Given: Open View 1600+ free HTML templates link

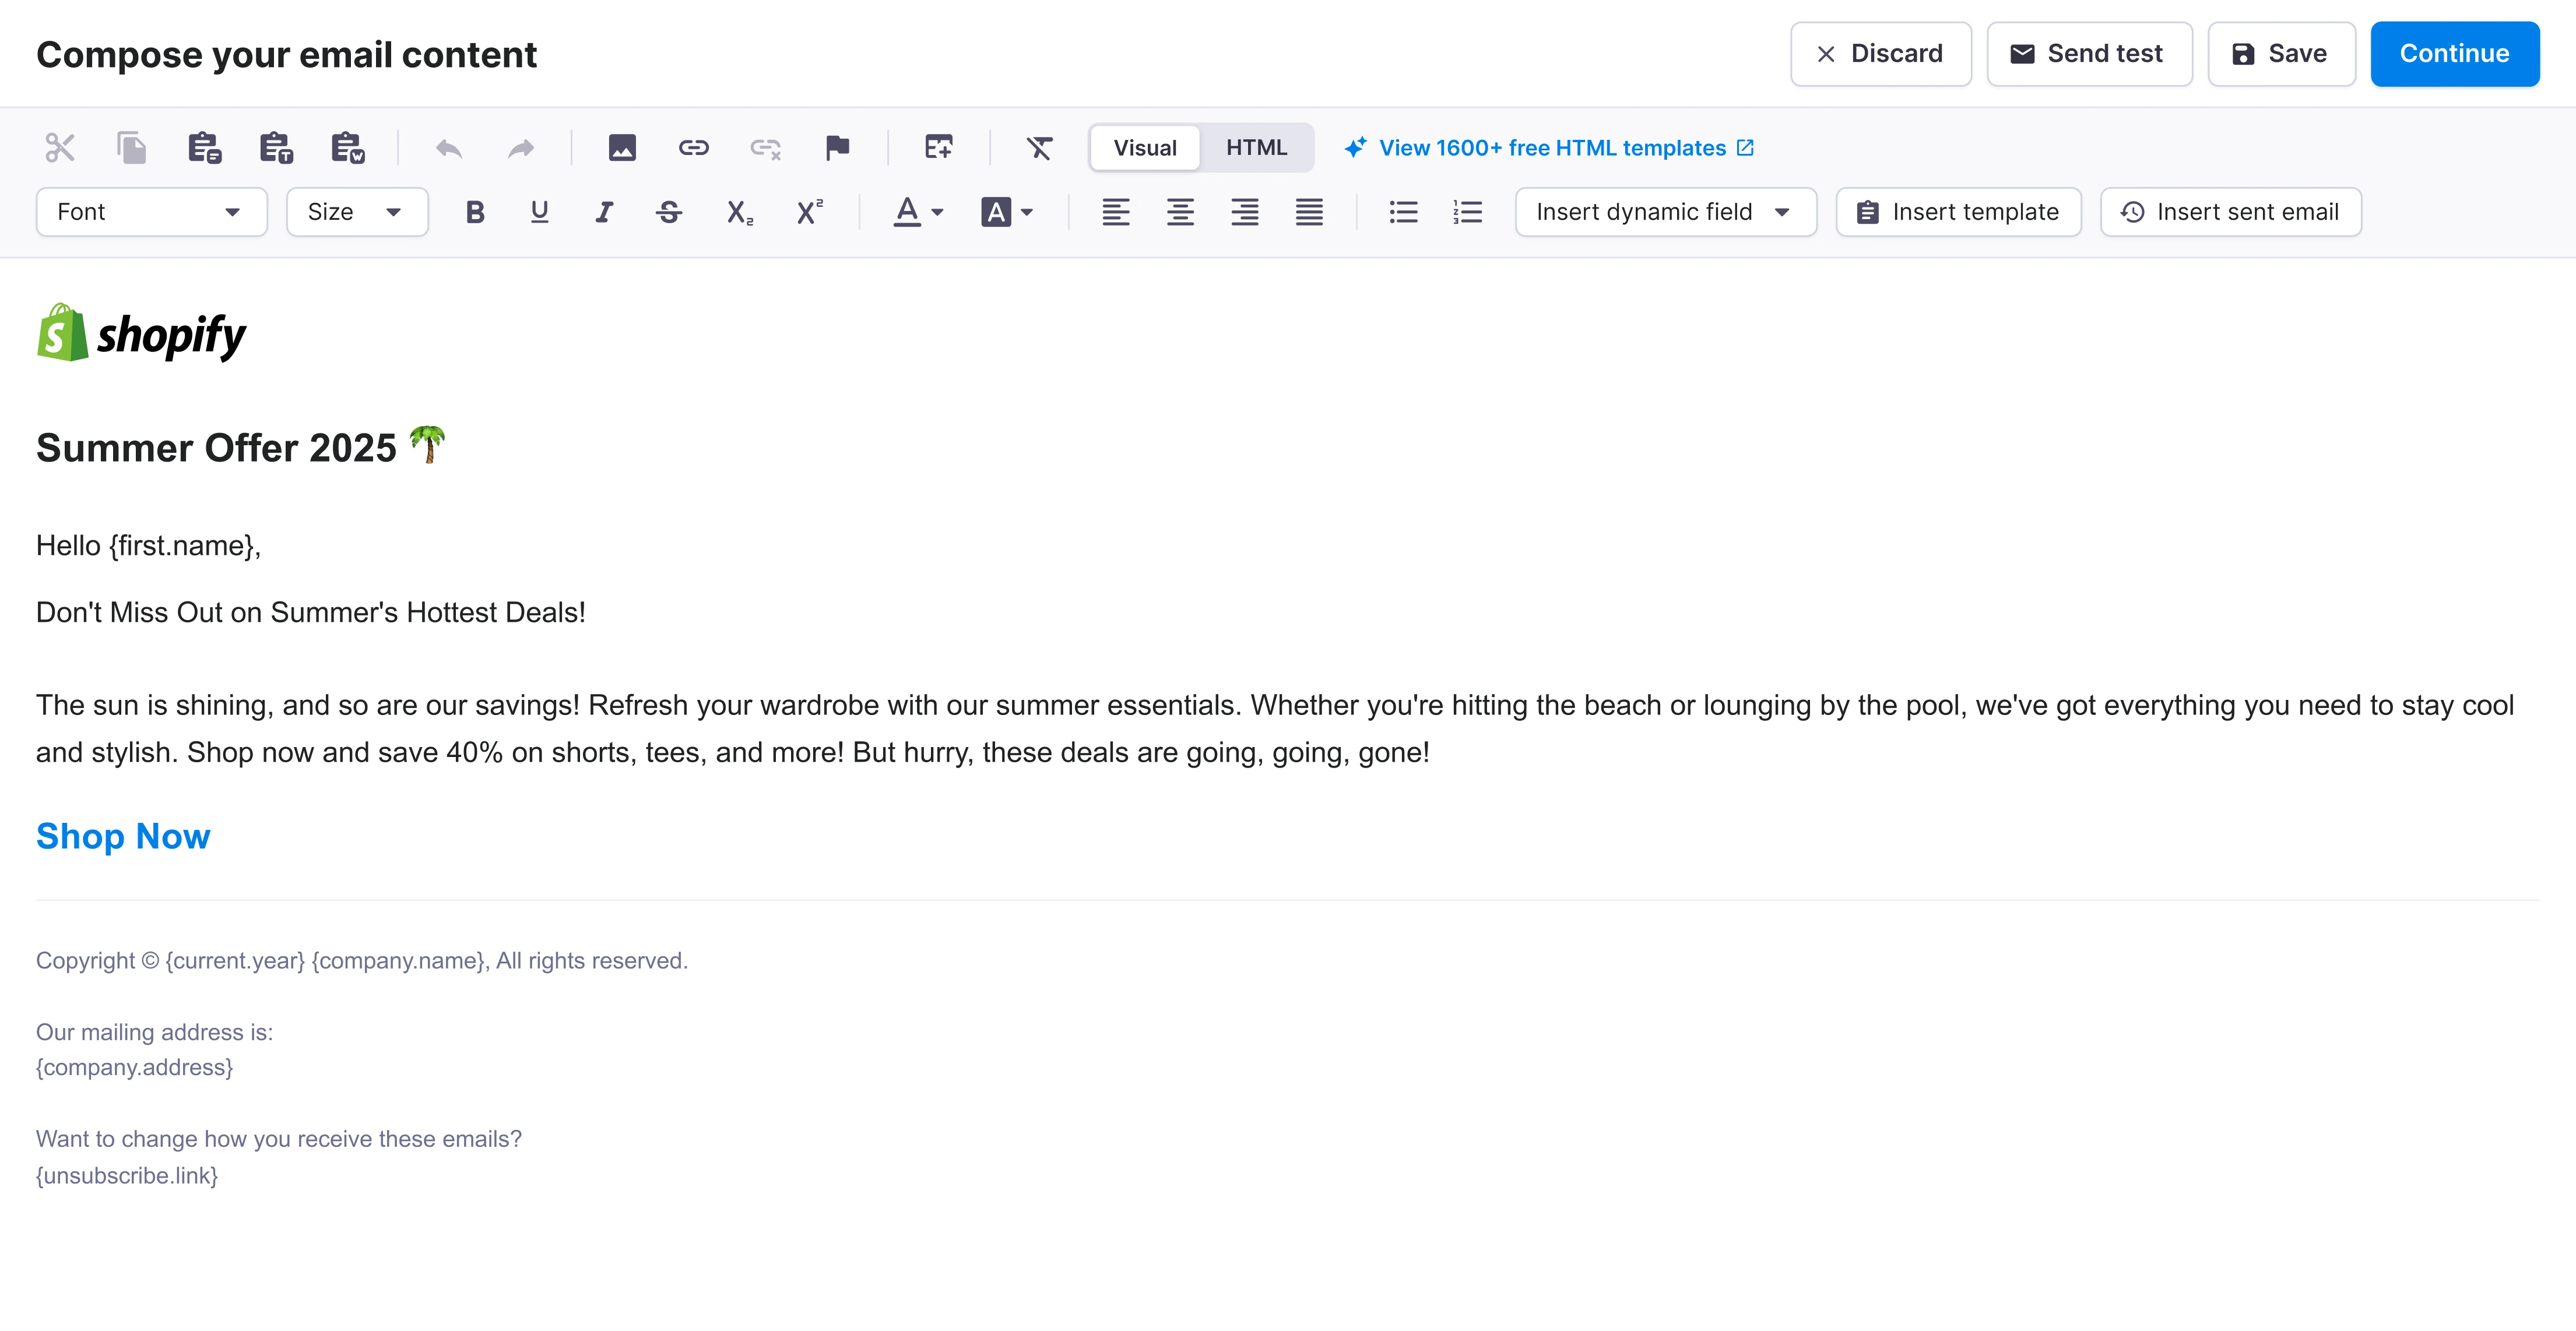Looking at the screenshot, I should [1549, 148].
